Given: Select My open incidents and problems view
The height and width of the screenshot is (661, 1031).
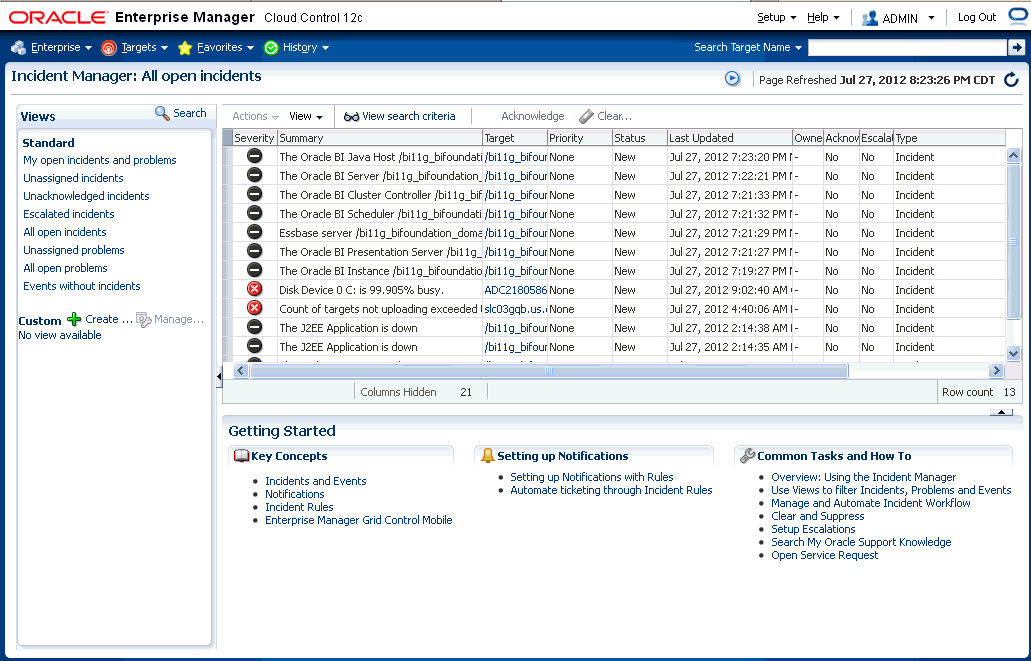Looking at the screenshot, I should pos(99,160).
